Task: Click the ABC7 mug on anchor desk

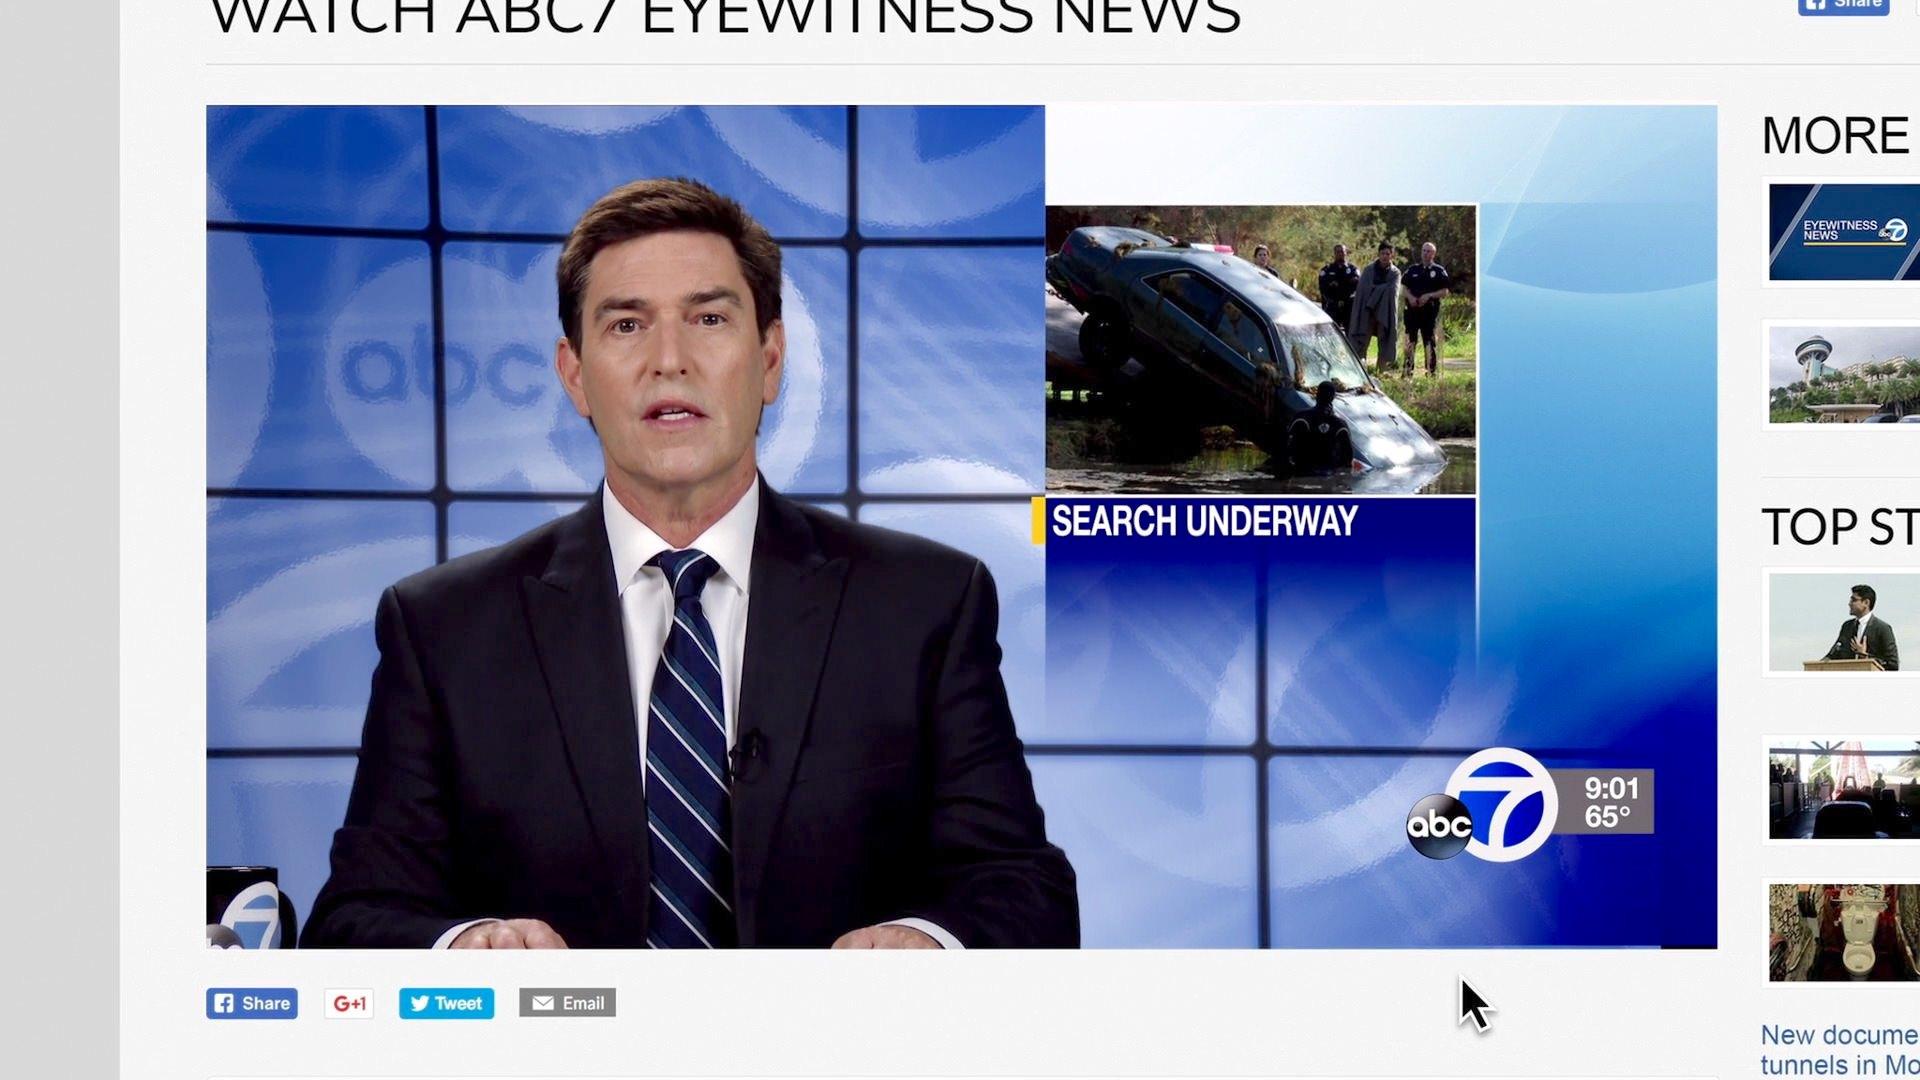Action: click(249, 910)
